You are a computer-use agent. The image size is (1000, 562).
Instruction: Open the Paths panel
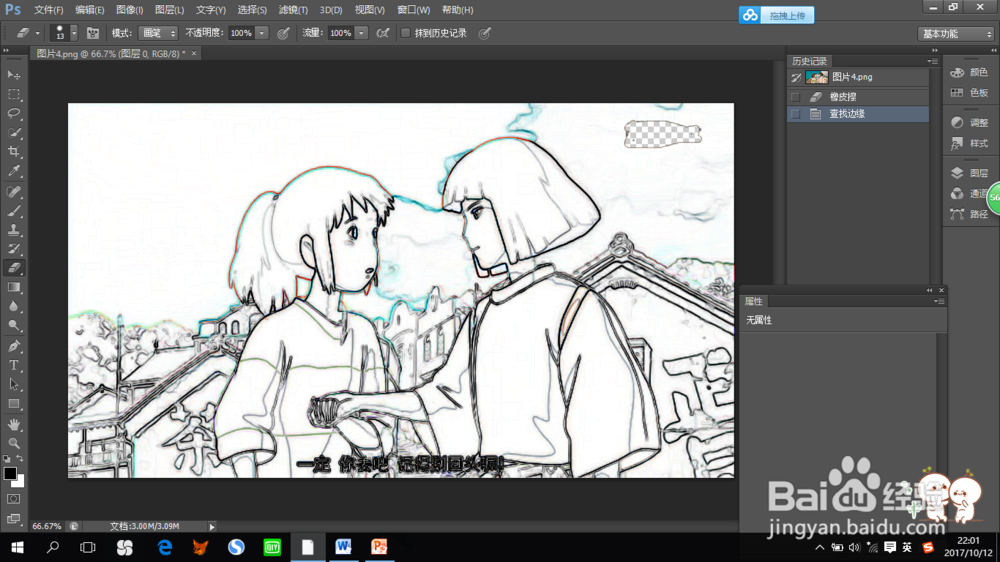[x=969, y=214]
